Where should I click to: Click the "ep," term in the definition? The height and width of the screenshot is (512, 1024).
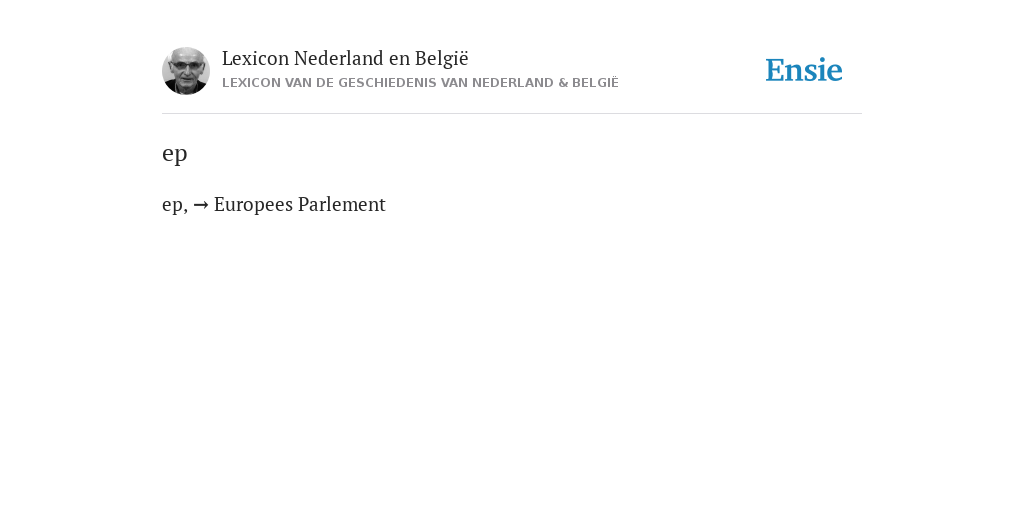click(175, 206)
